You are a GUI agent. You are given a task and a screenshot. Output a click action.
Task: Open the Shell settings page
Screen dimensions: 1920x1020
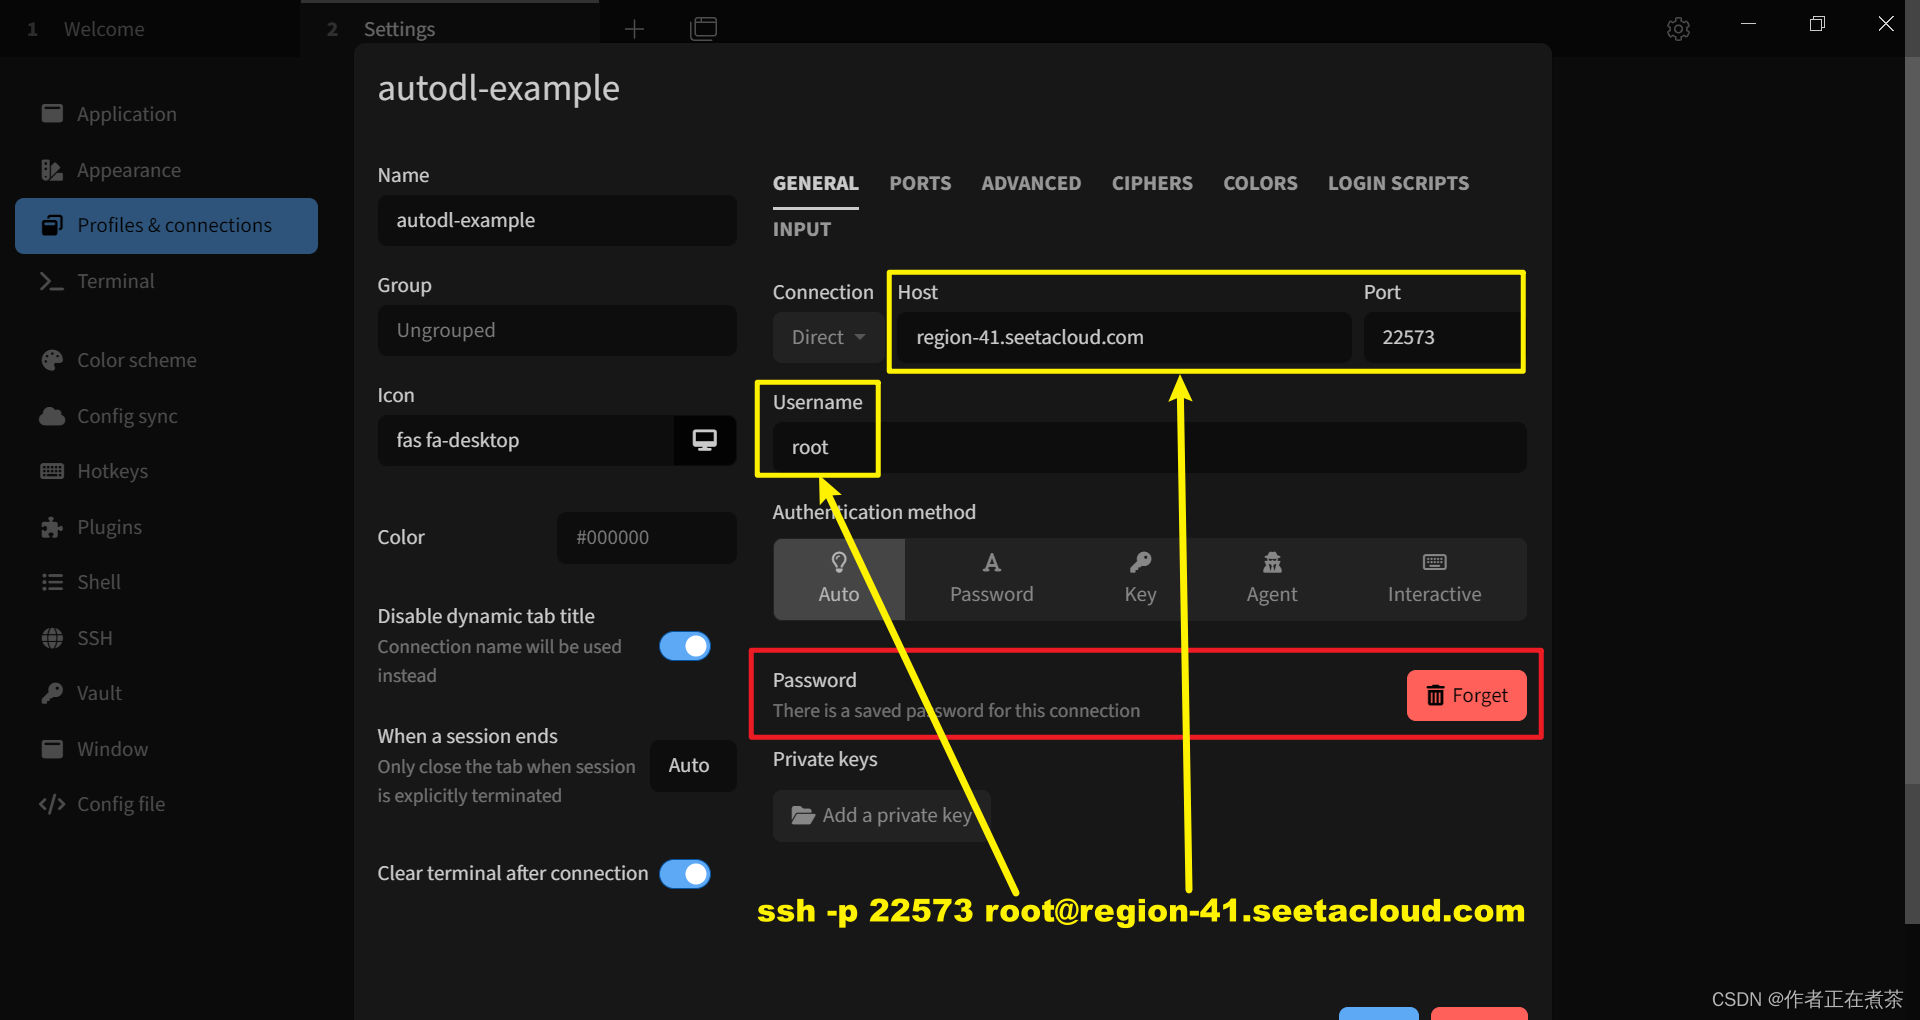point(166,582)
